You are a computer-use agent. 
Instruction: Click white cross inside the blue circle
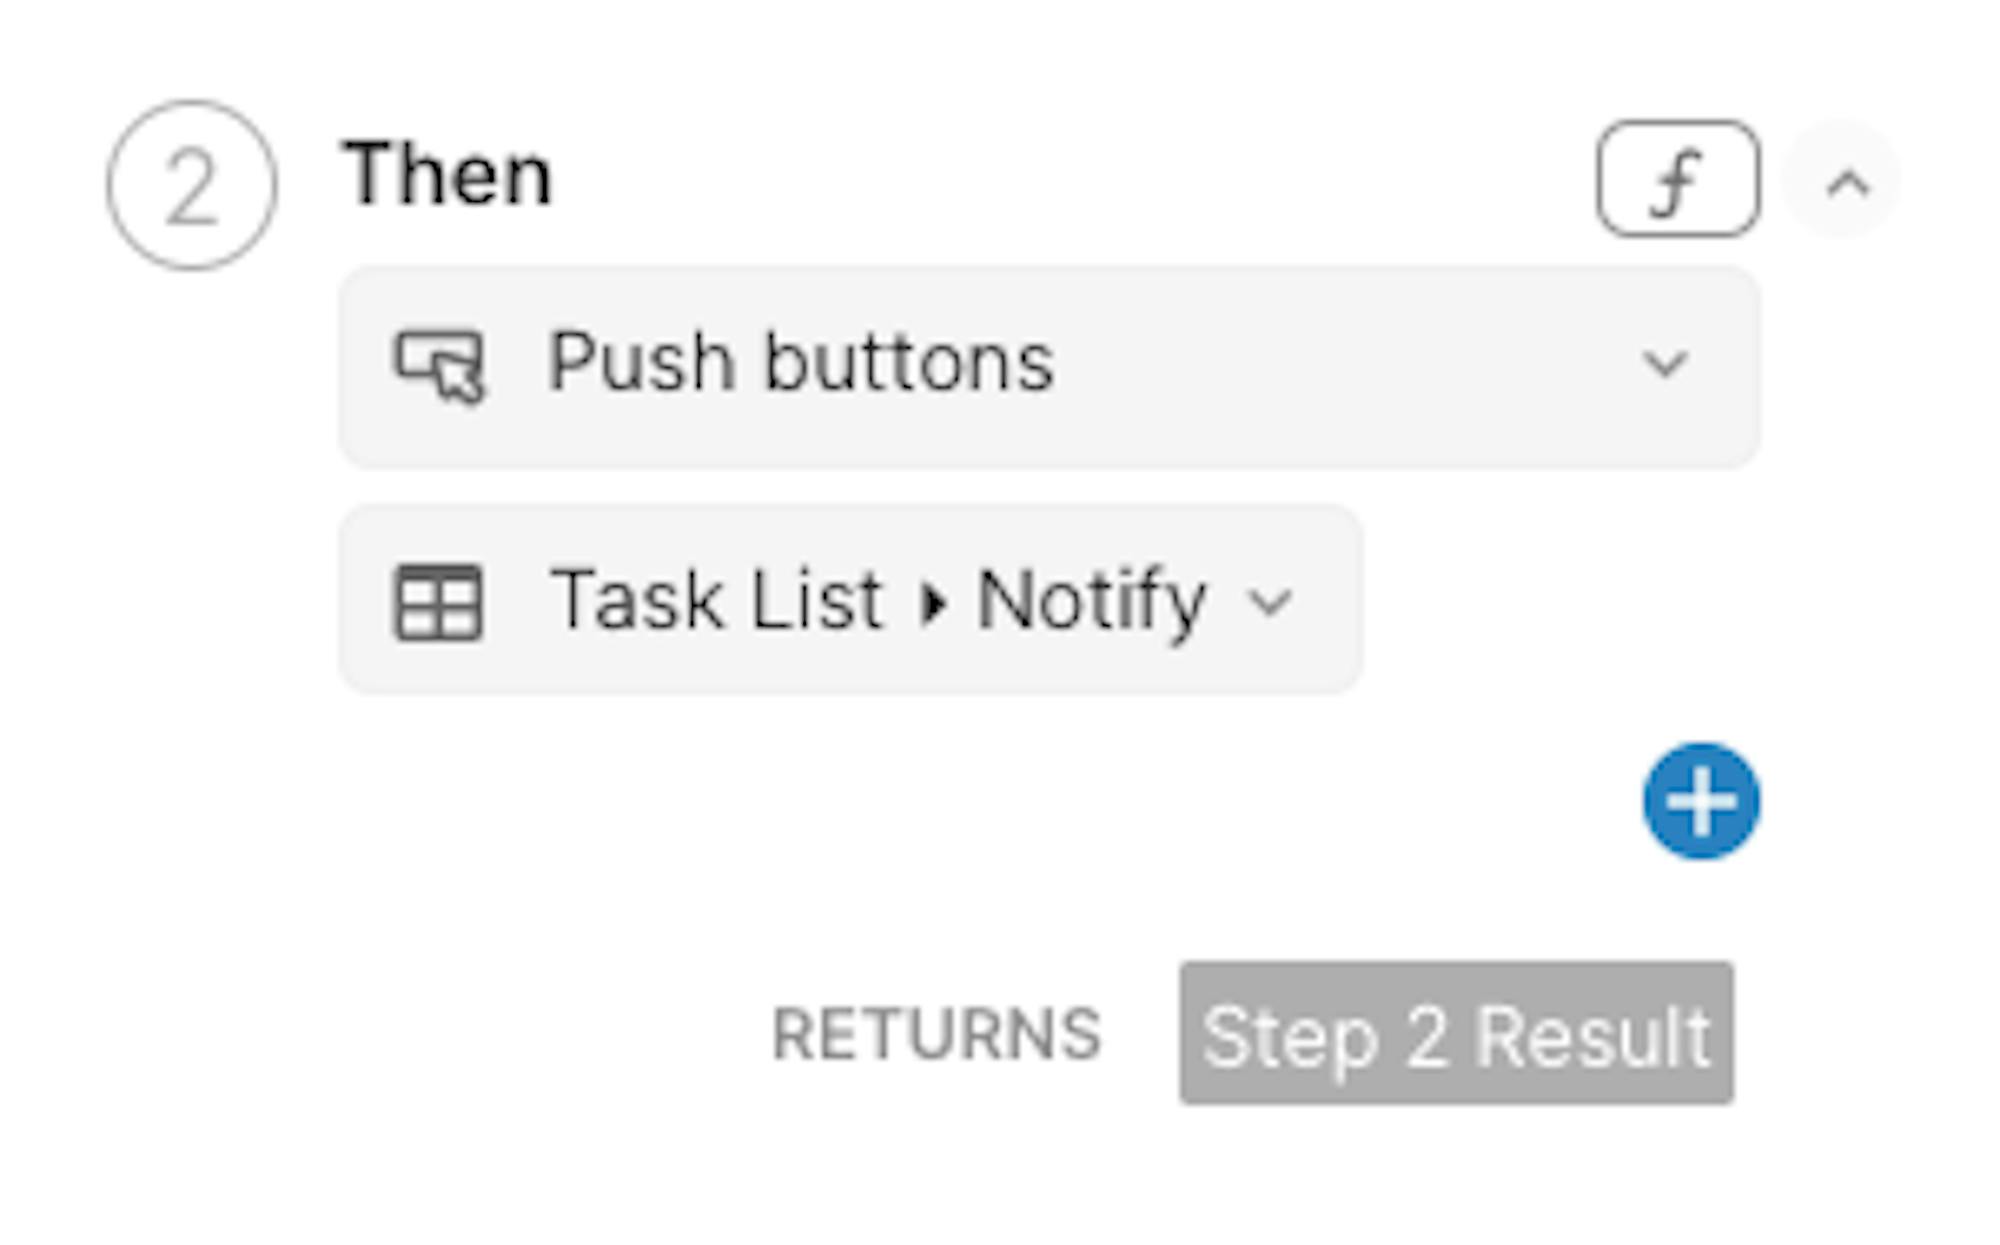[1701, 801]
